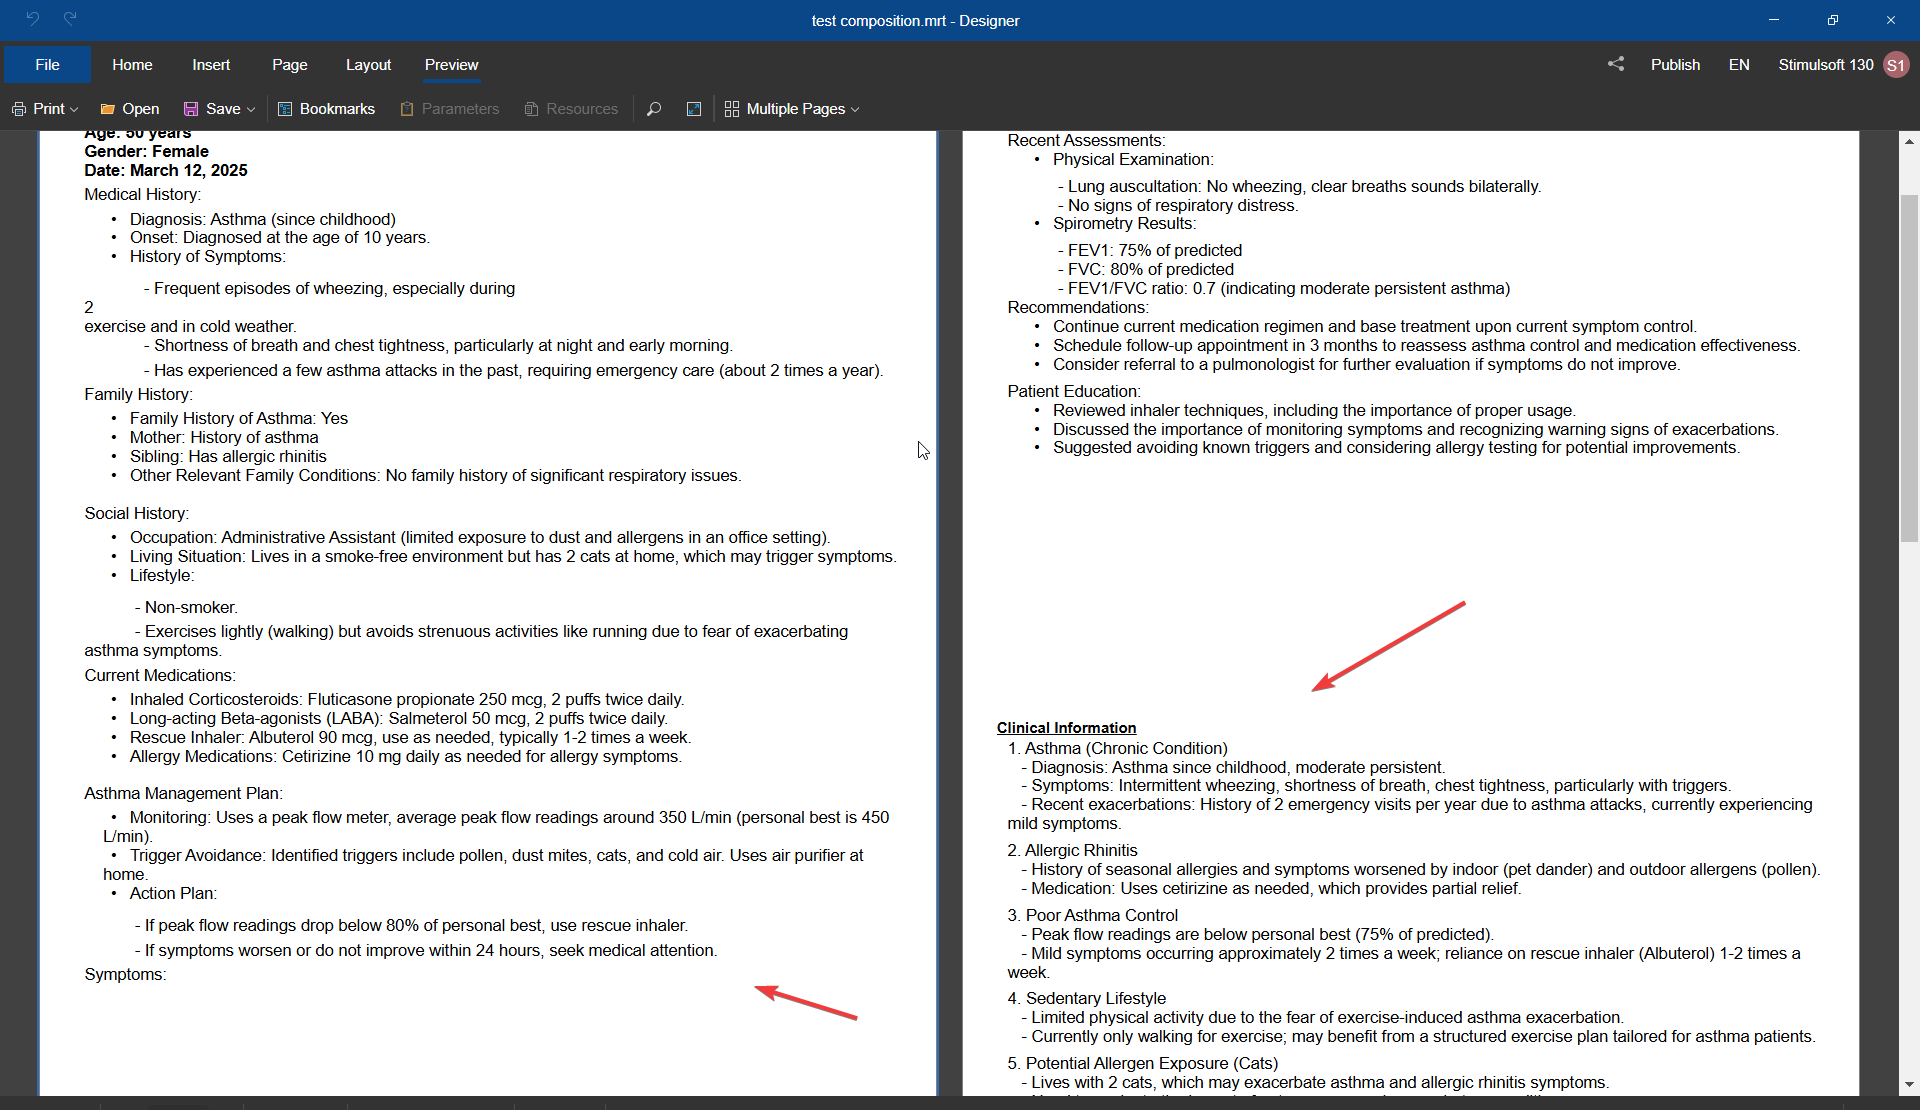Image resolution: width=1920 pixels, height=1110 pixels.
Task: Open the File menu
Action: (47, 64)
